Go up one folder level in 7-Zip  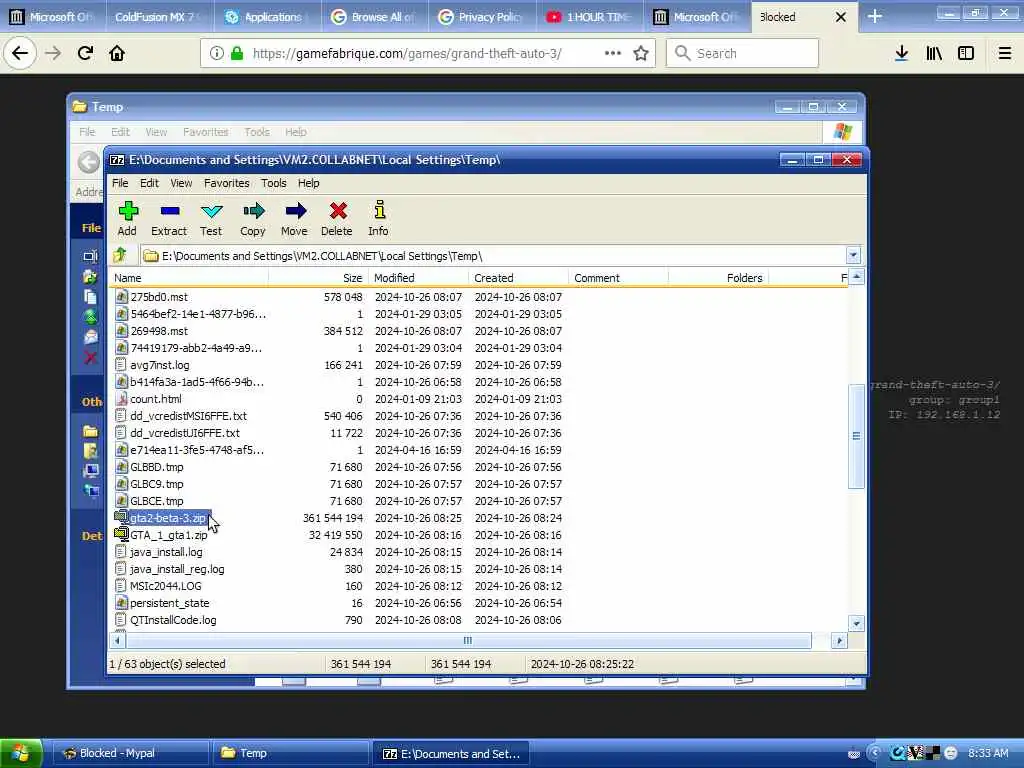tap(120, 255)
